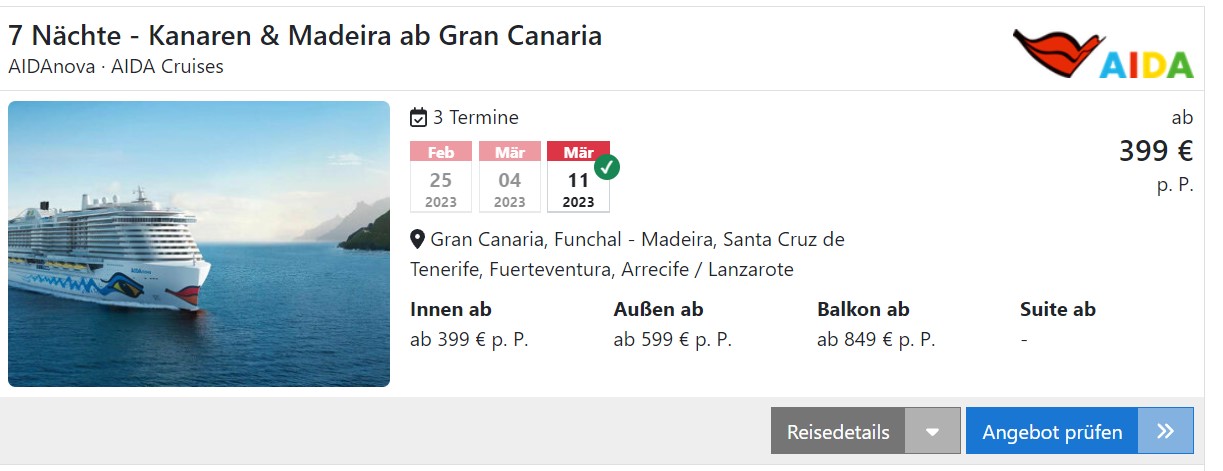Image resolution: width=1223 pixels, height=471 pixels.
Task: Click the double chevron icon on Angebot prüfen
Action: (x=1166, y=431)
